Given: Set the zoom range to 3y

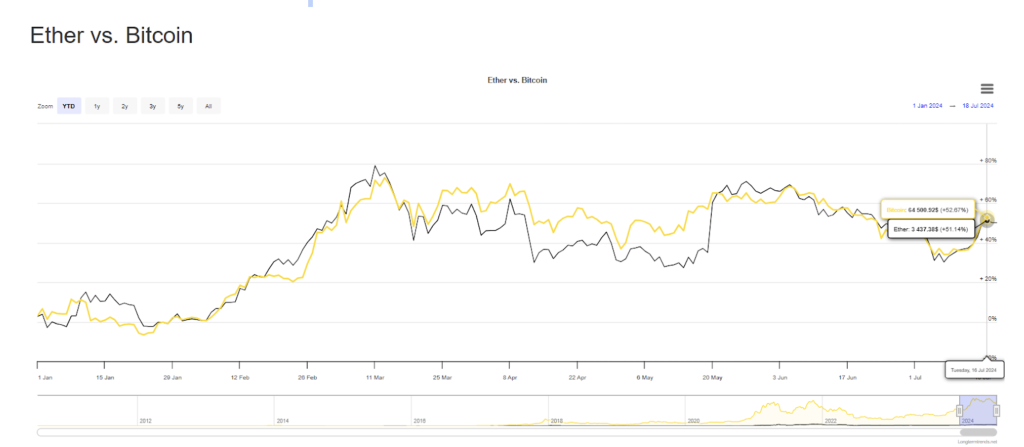Looking at the screenshot, I should [x=152, y=106].
